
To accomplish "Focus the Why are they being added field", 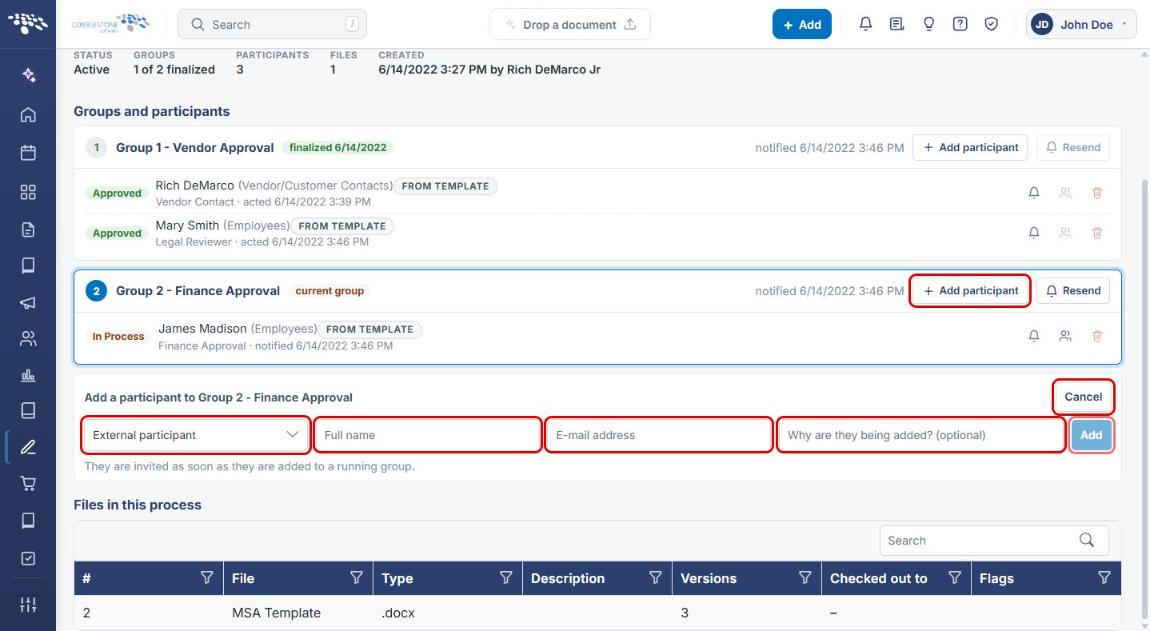I will click(920, 435).
